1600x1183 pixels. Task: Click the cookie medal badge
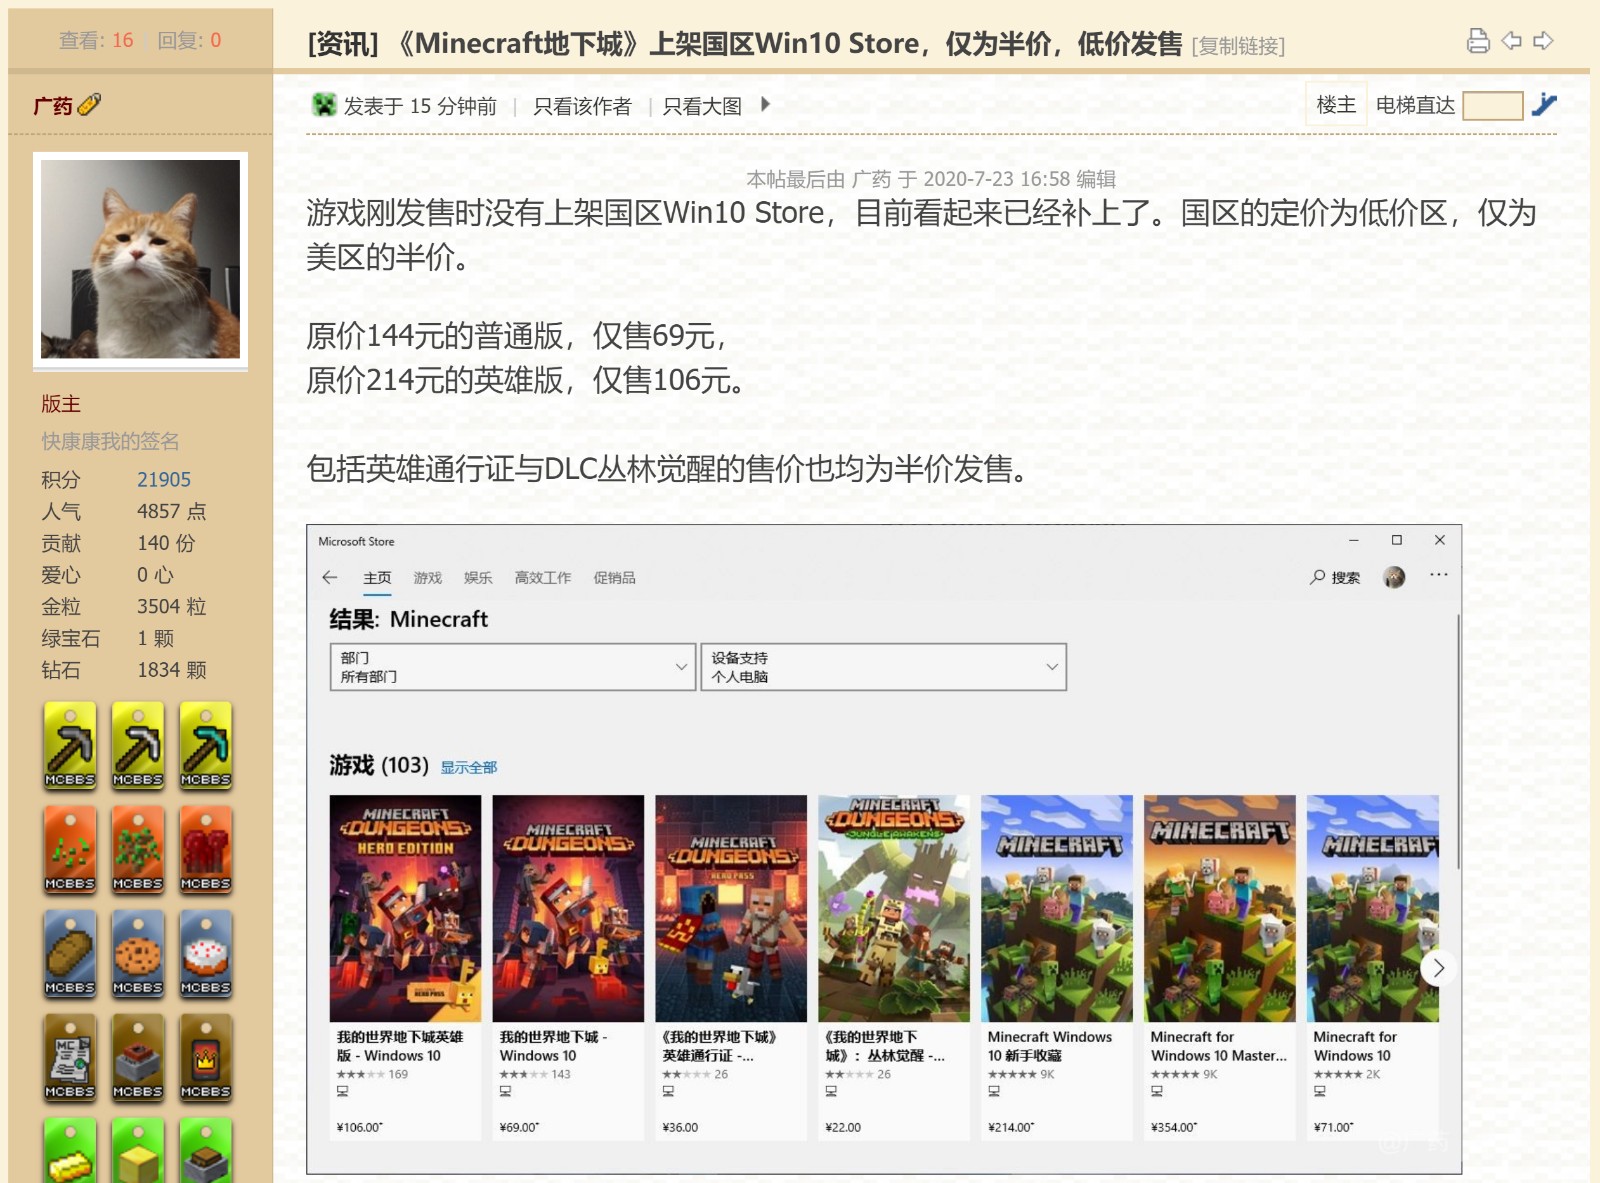click(138, 953)
